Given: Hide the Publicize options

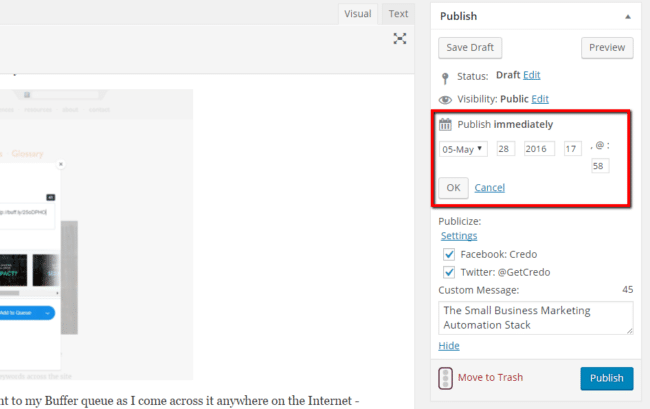Looking at the screenshot, I should [449, 346].
